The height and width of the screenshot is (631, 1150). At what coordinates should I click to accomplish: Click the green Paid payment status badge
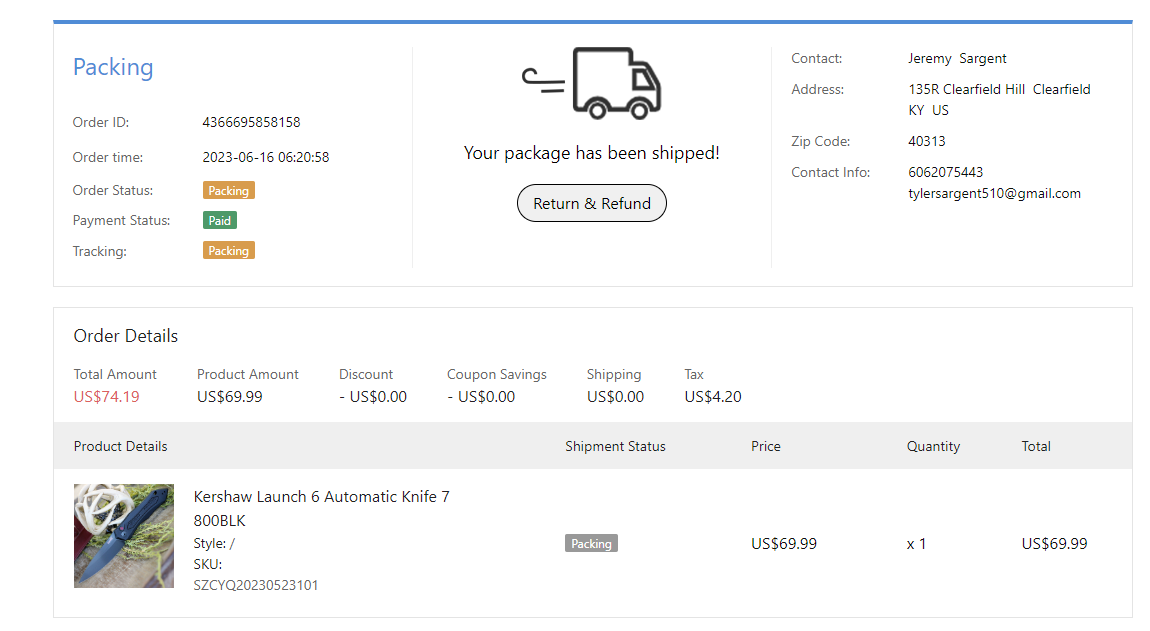coord(220,221)
